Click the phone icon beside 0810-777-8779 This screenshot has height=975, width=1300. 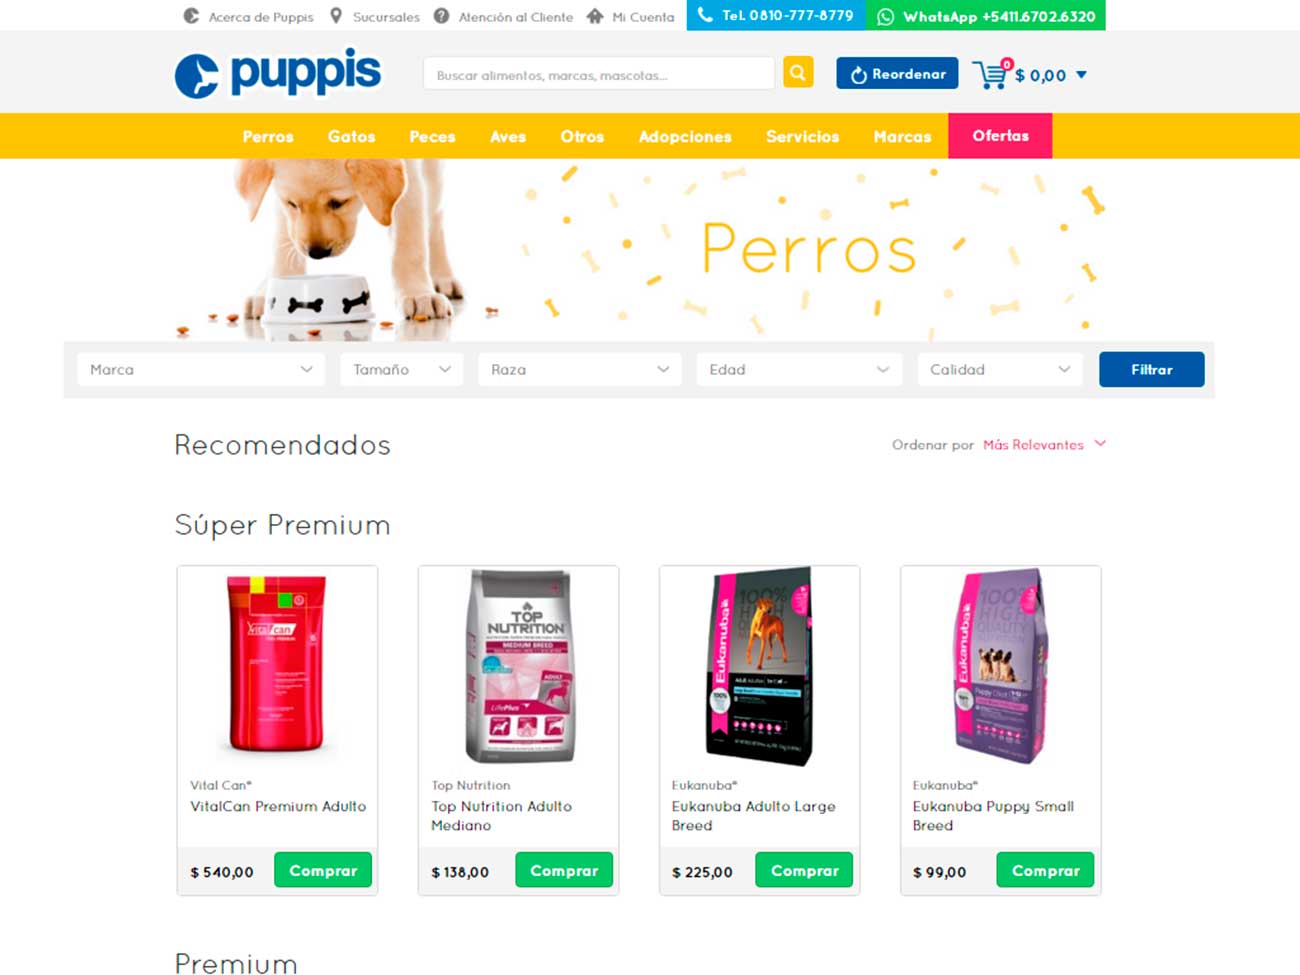point(705,15)
